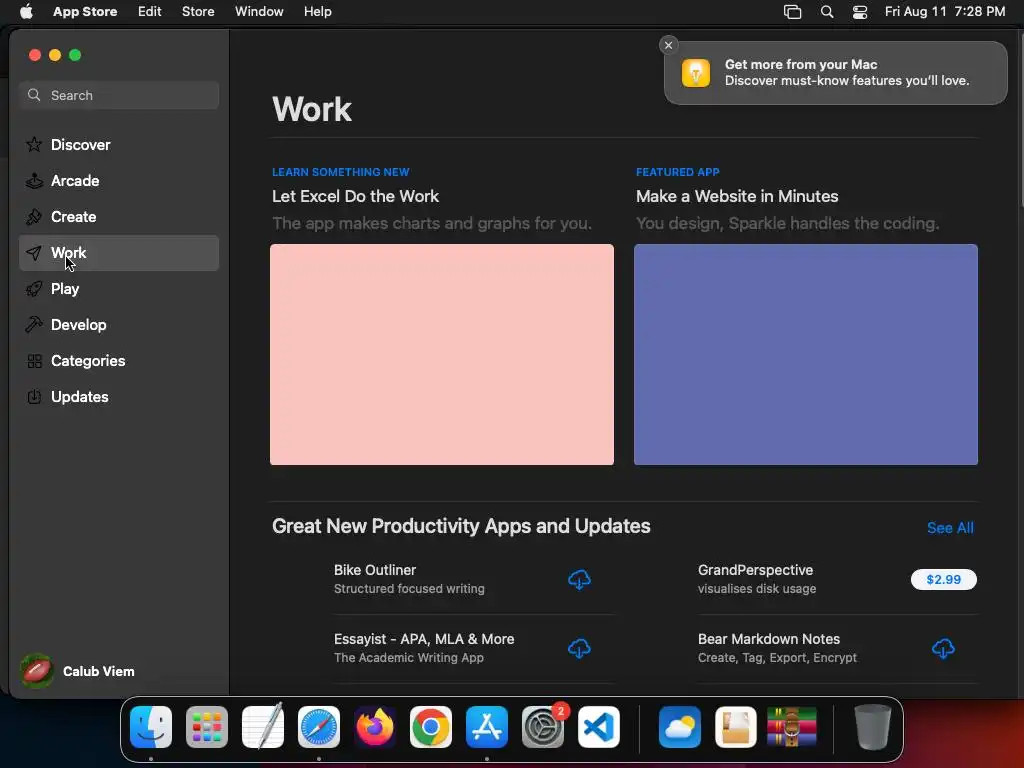Open the Help menu
This screenshot has width=1024, height=768.
(317, 12)
